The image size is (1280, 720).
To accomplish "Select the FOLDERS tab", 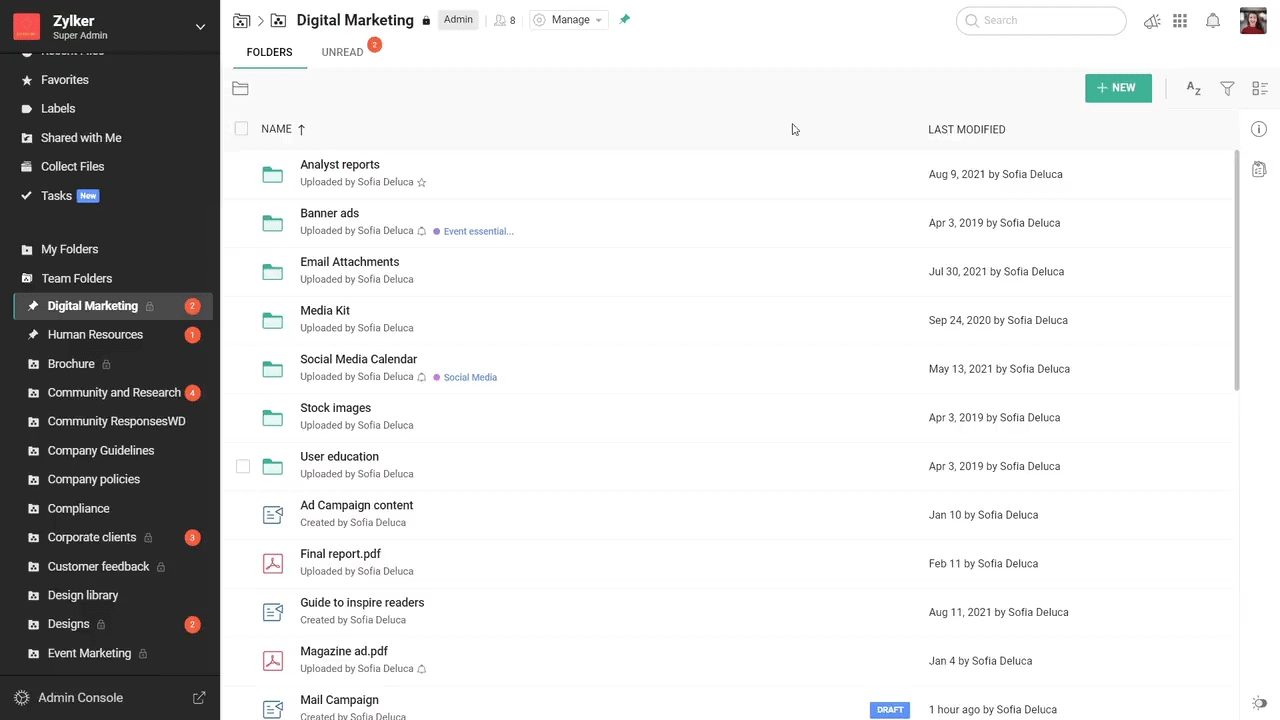I will (x=269, y=52).
